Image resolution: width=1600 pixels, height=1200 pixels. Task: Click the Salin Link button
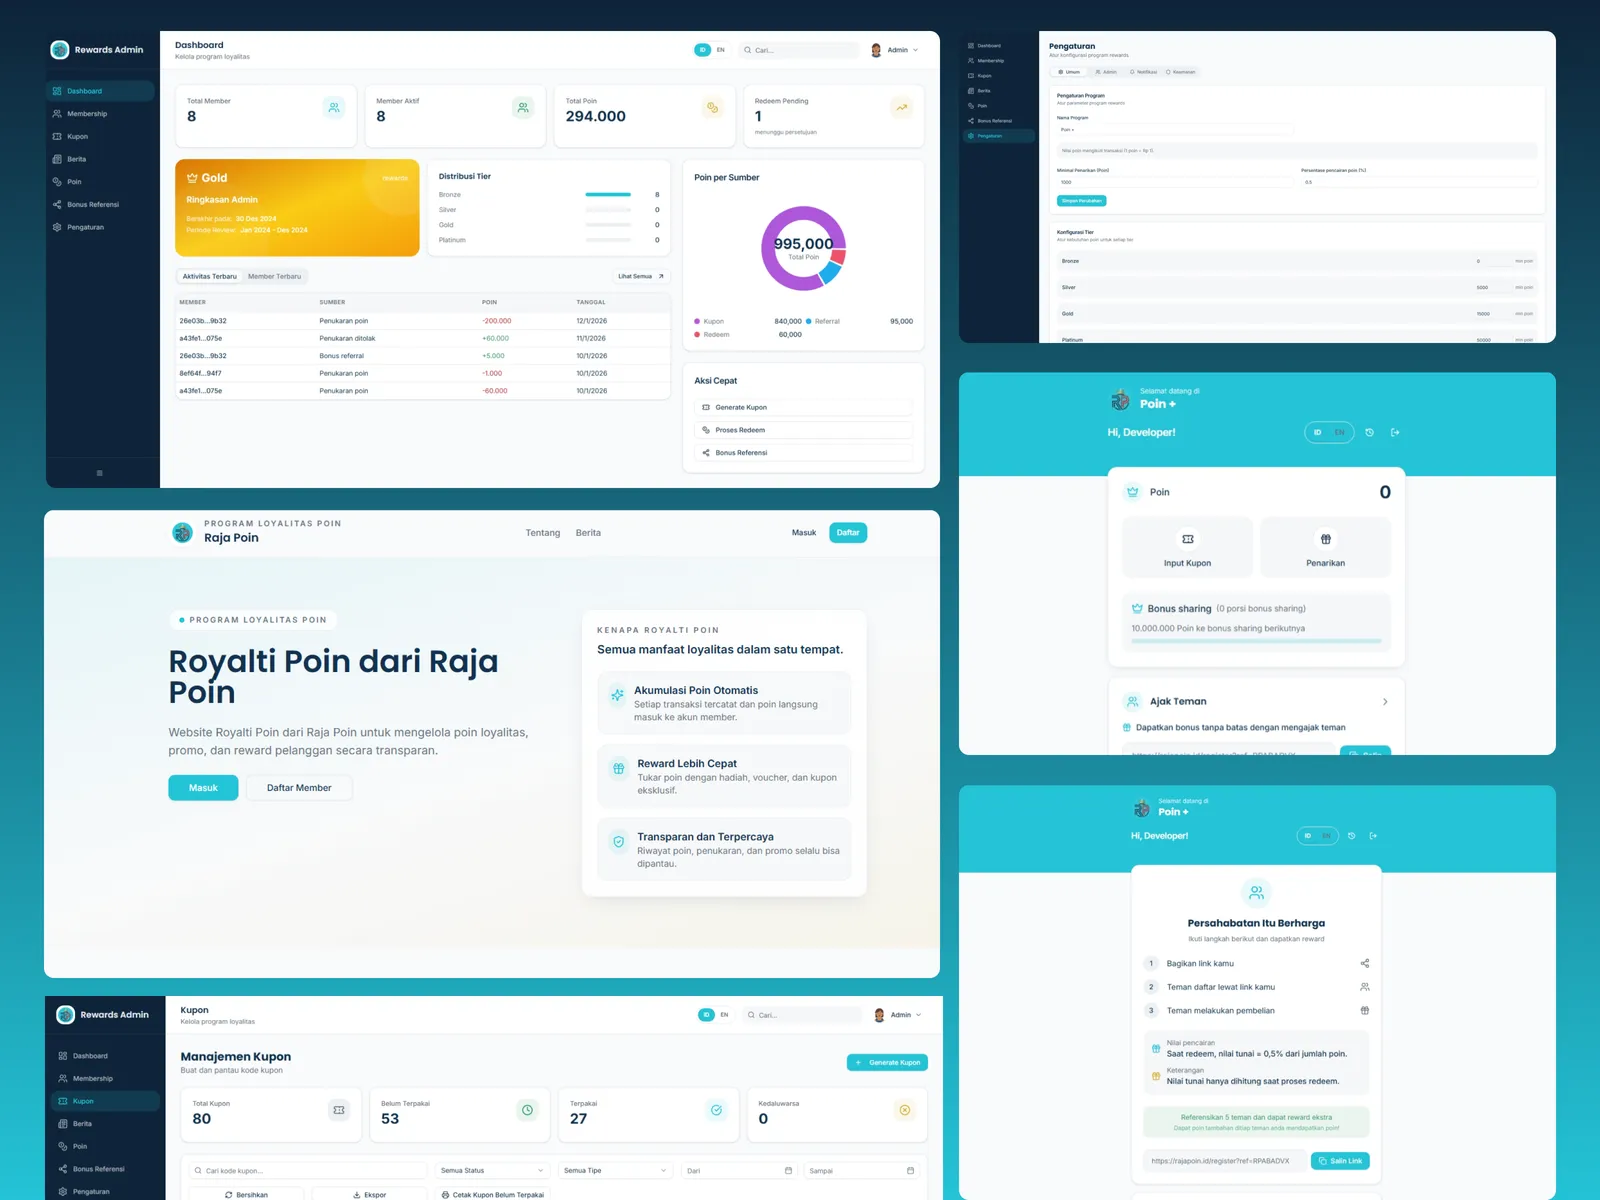tap(1340, 1161)
